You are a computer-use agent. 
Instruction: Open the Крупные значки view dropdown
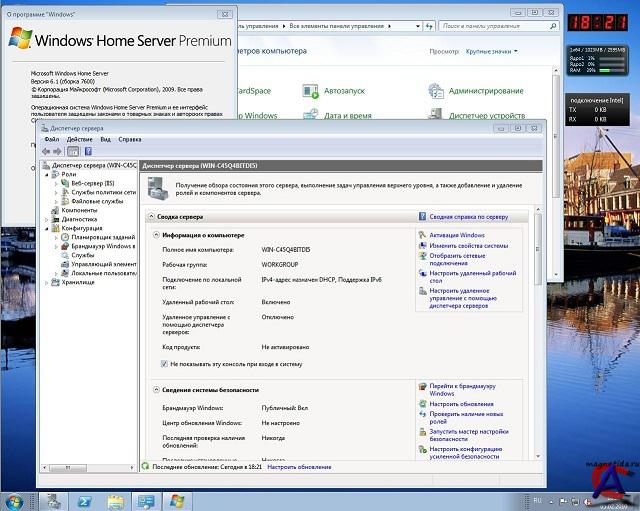490,50
